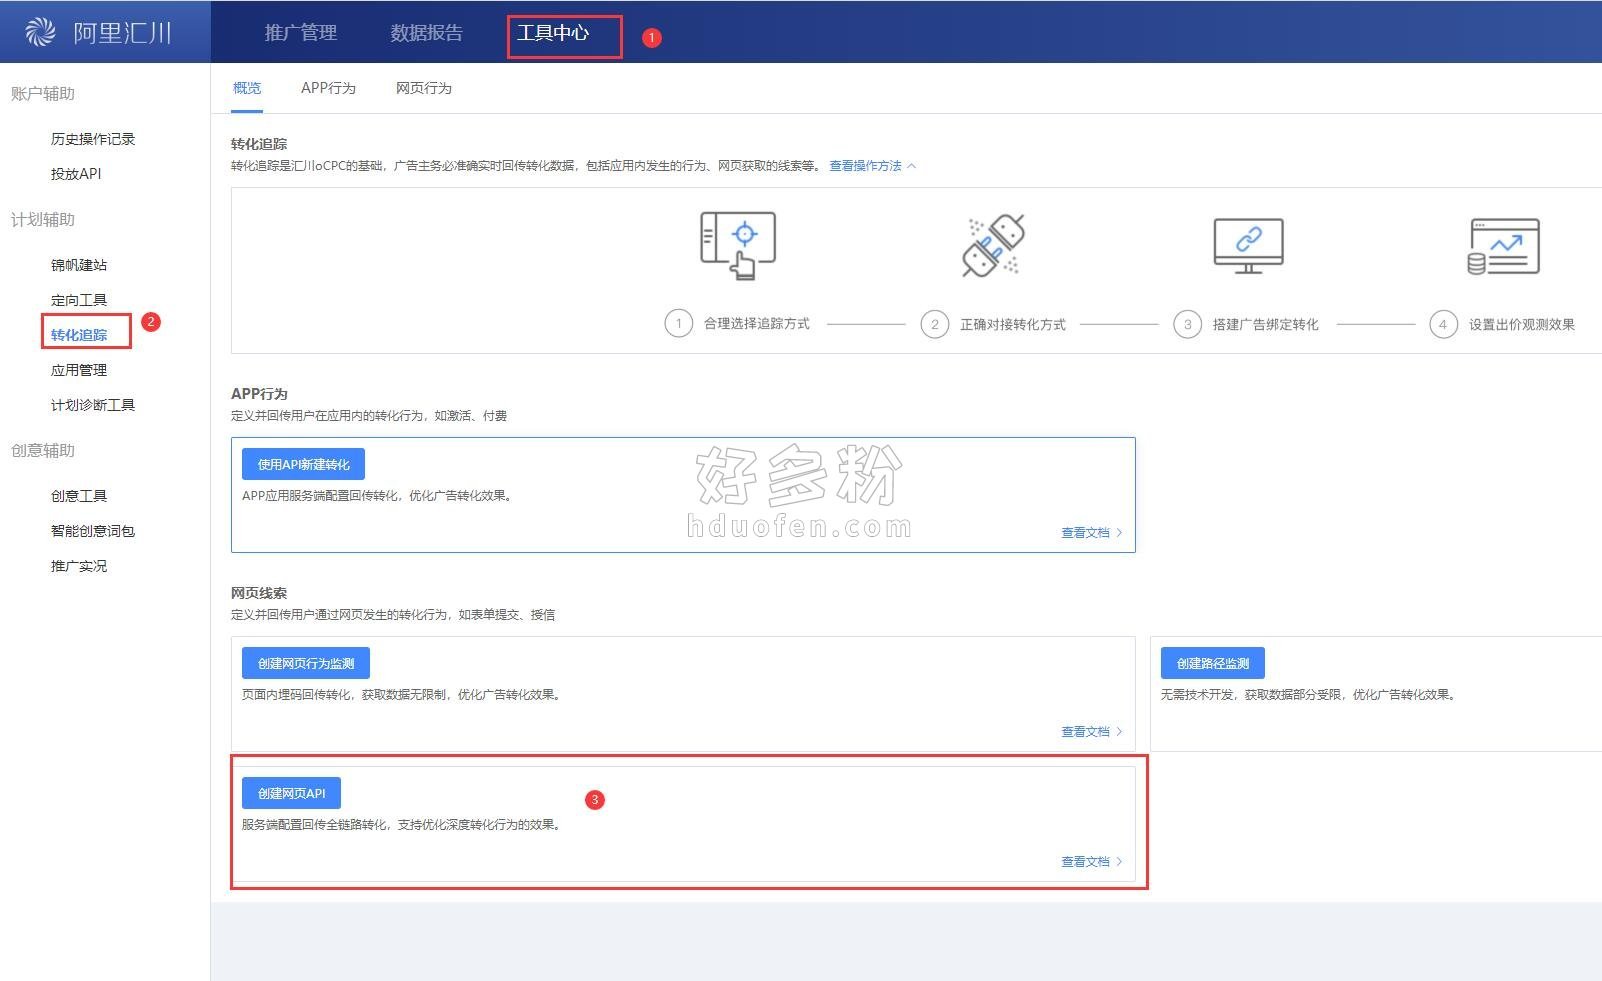
Task: Click step 3 circle number icon
Action: click(x=1187, y=324)
